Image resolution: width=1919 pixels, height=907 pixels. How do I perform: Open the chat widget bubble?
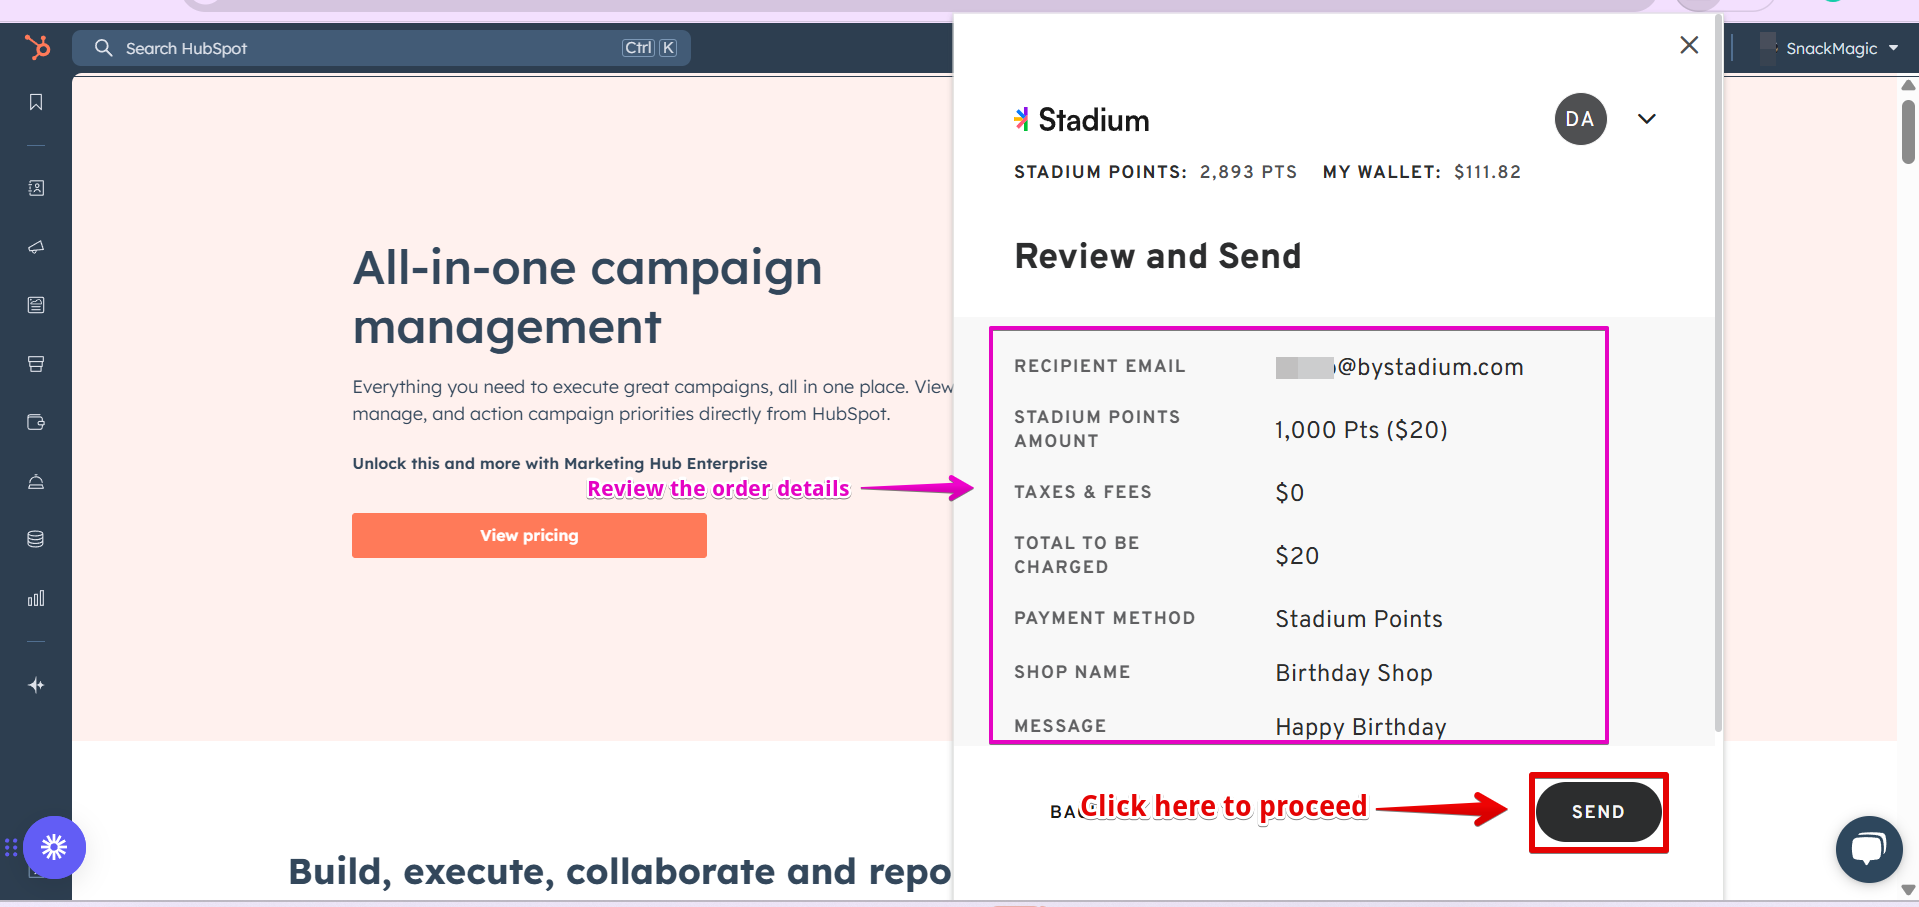point(1868,850)
